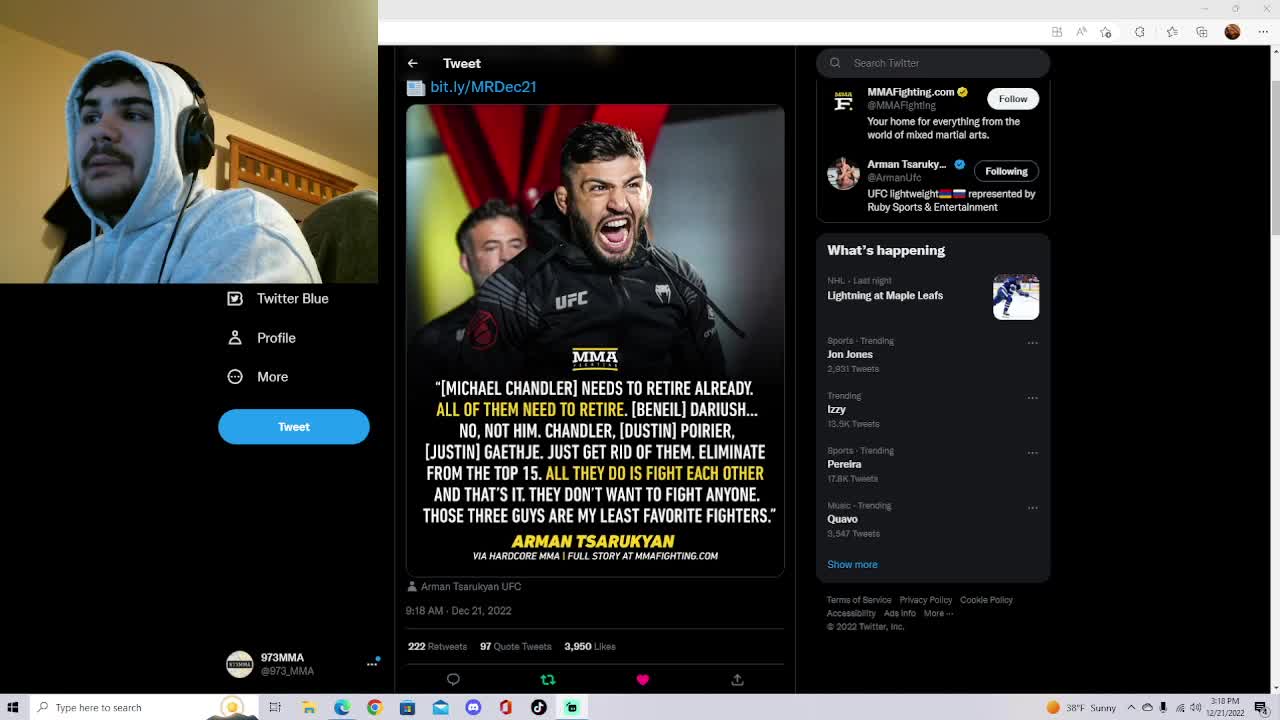Click the share icon under the tweet
This screenshot has height=720, width=1280.
coord(737,680)
